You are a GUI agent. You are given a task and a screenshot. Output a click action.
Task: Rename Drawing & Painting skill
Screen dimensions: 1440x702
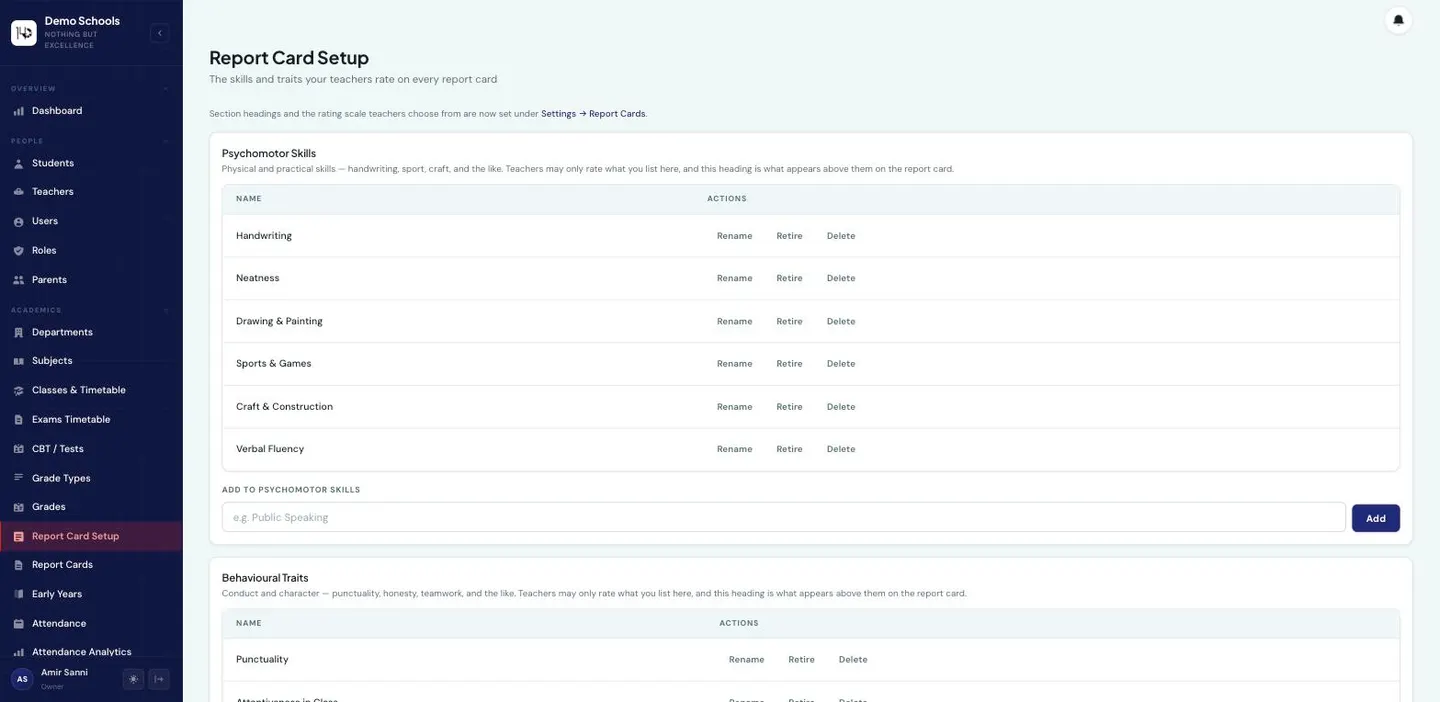click(x=734, y=321)
